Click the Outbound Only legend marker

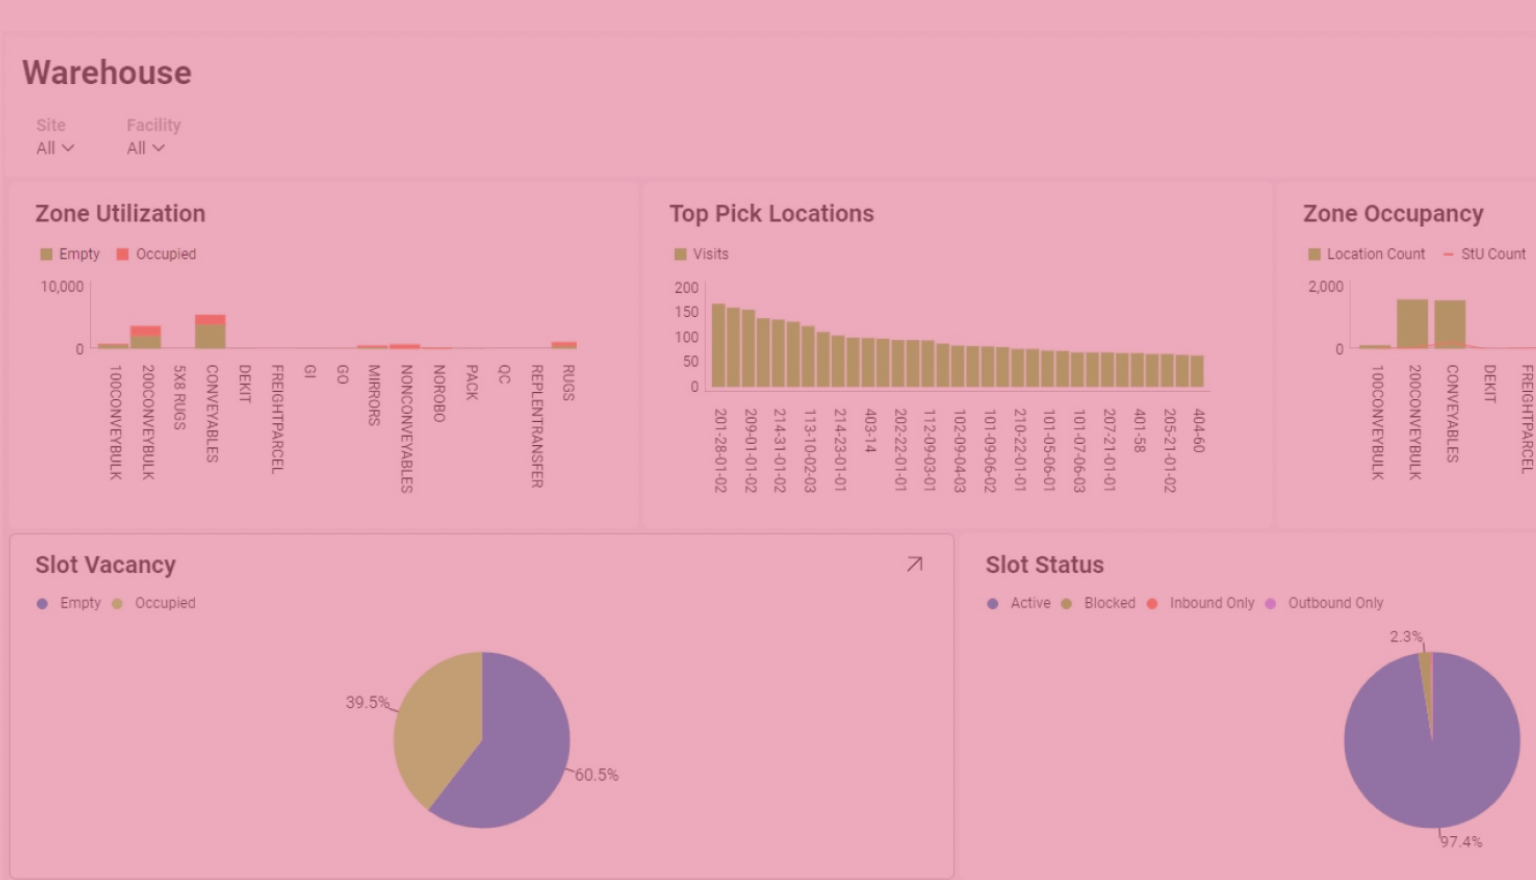tap(1270, 604)
